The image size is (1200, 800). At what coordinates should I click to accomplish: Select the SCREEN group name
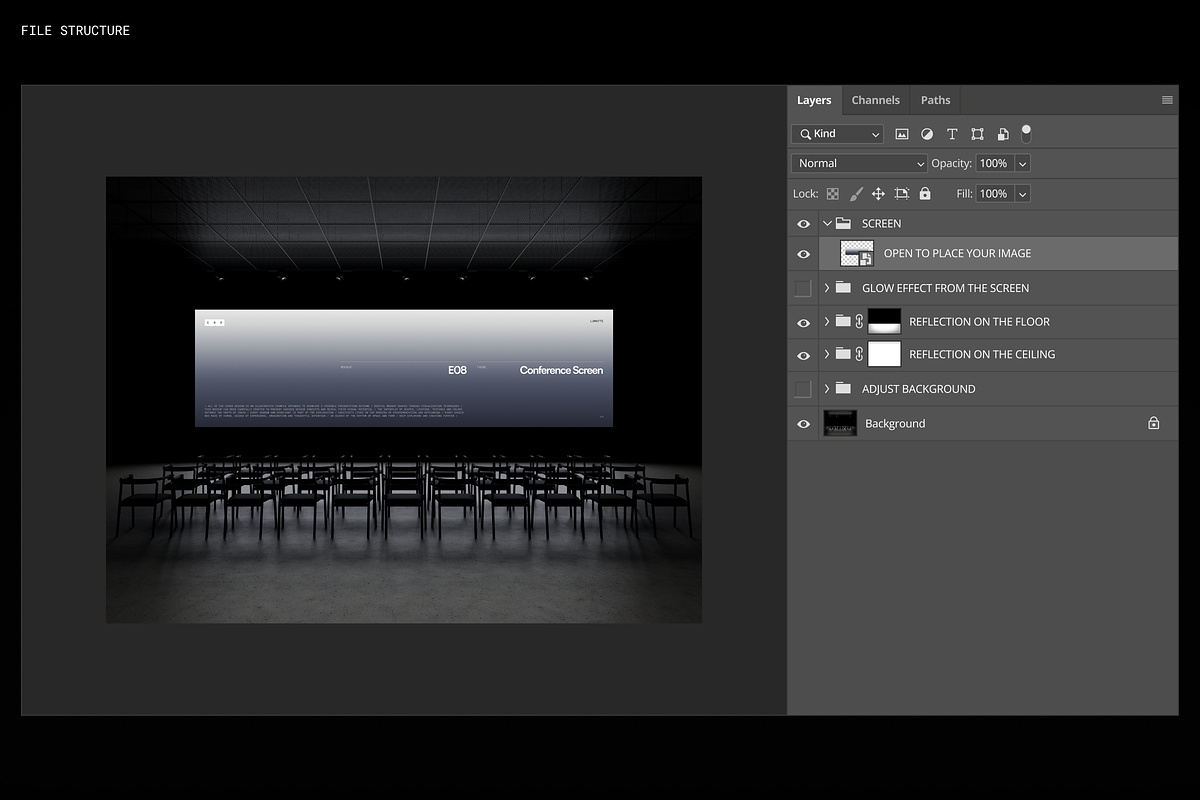881,224
